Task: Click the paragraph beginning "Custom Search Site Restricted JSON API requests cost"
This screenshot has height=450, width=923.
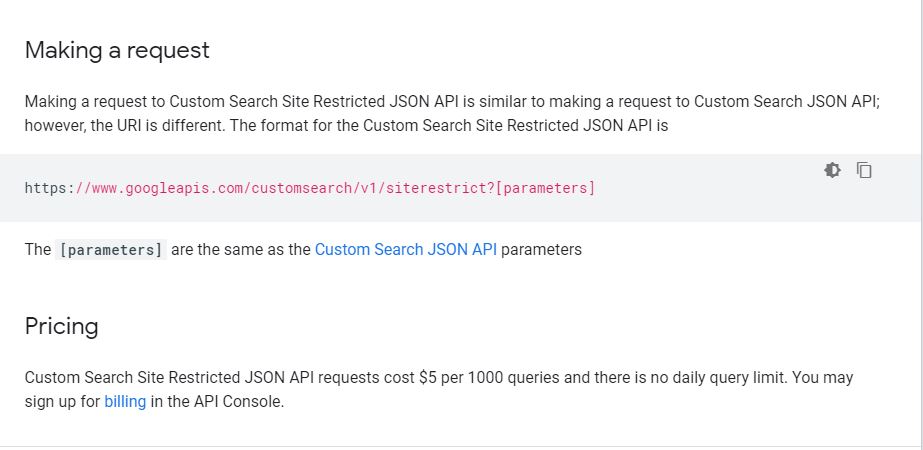Action: click(x=439, y=389)
